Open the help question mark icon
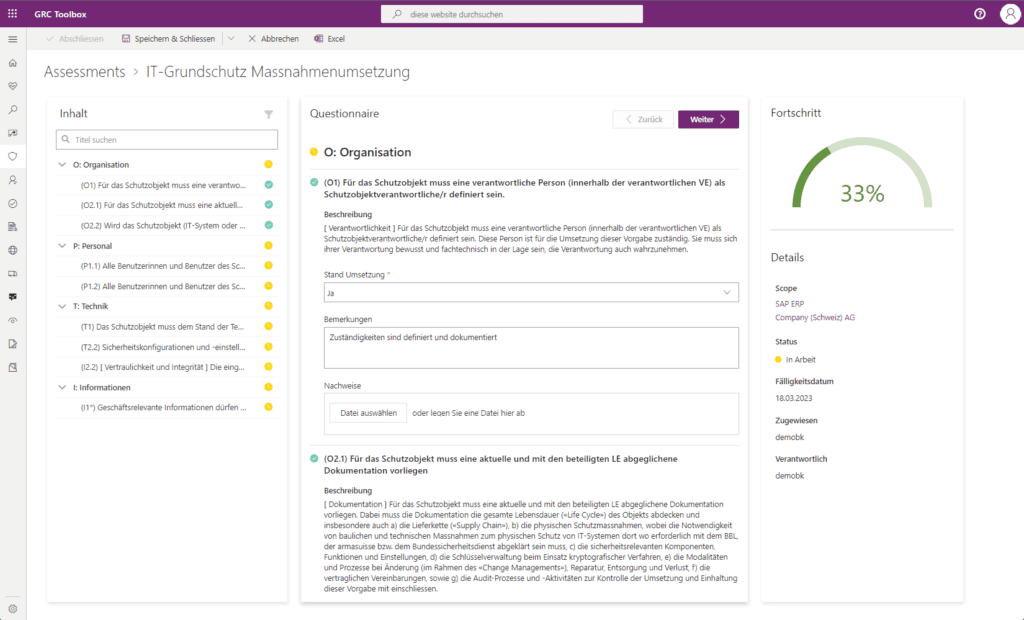 [980, 14]
